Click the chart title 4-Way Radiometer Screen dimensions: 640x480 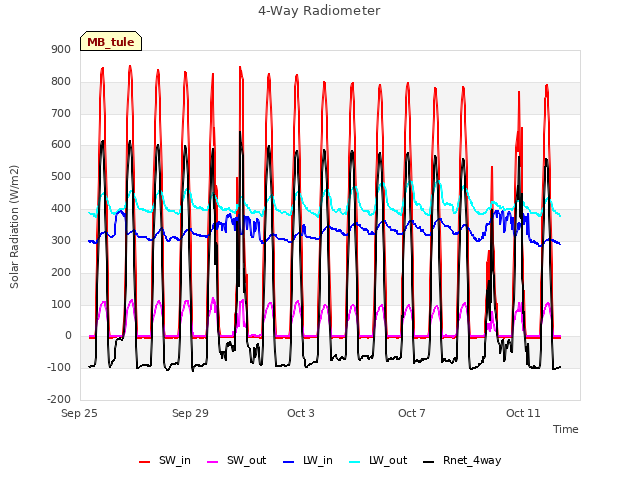(x=319, y=11)
